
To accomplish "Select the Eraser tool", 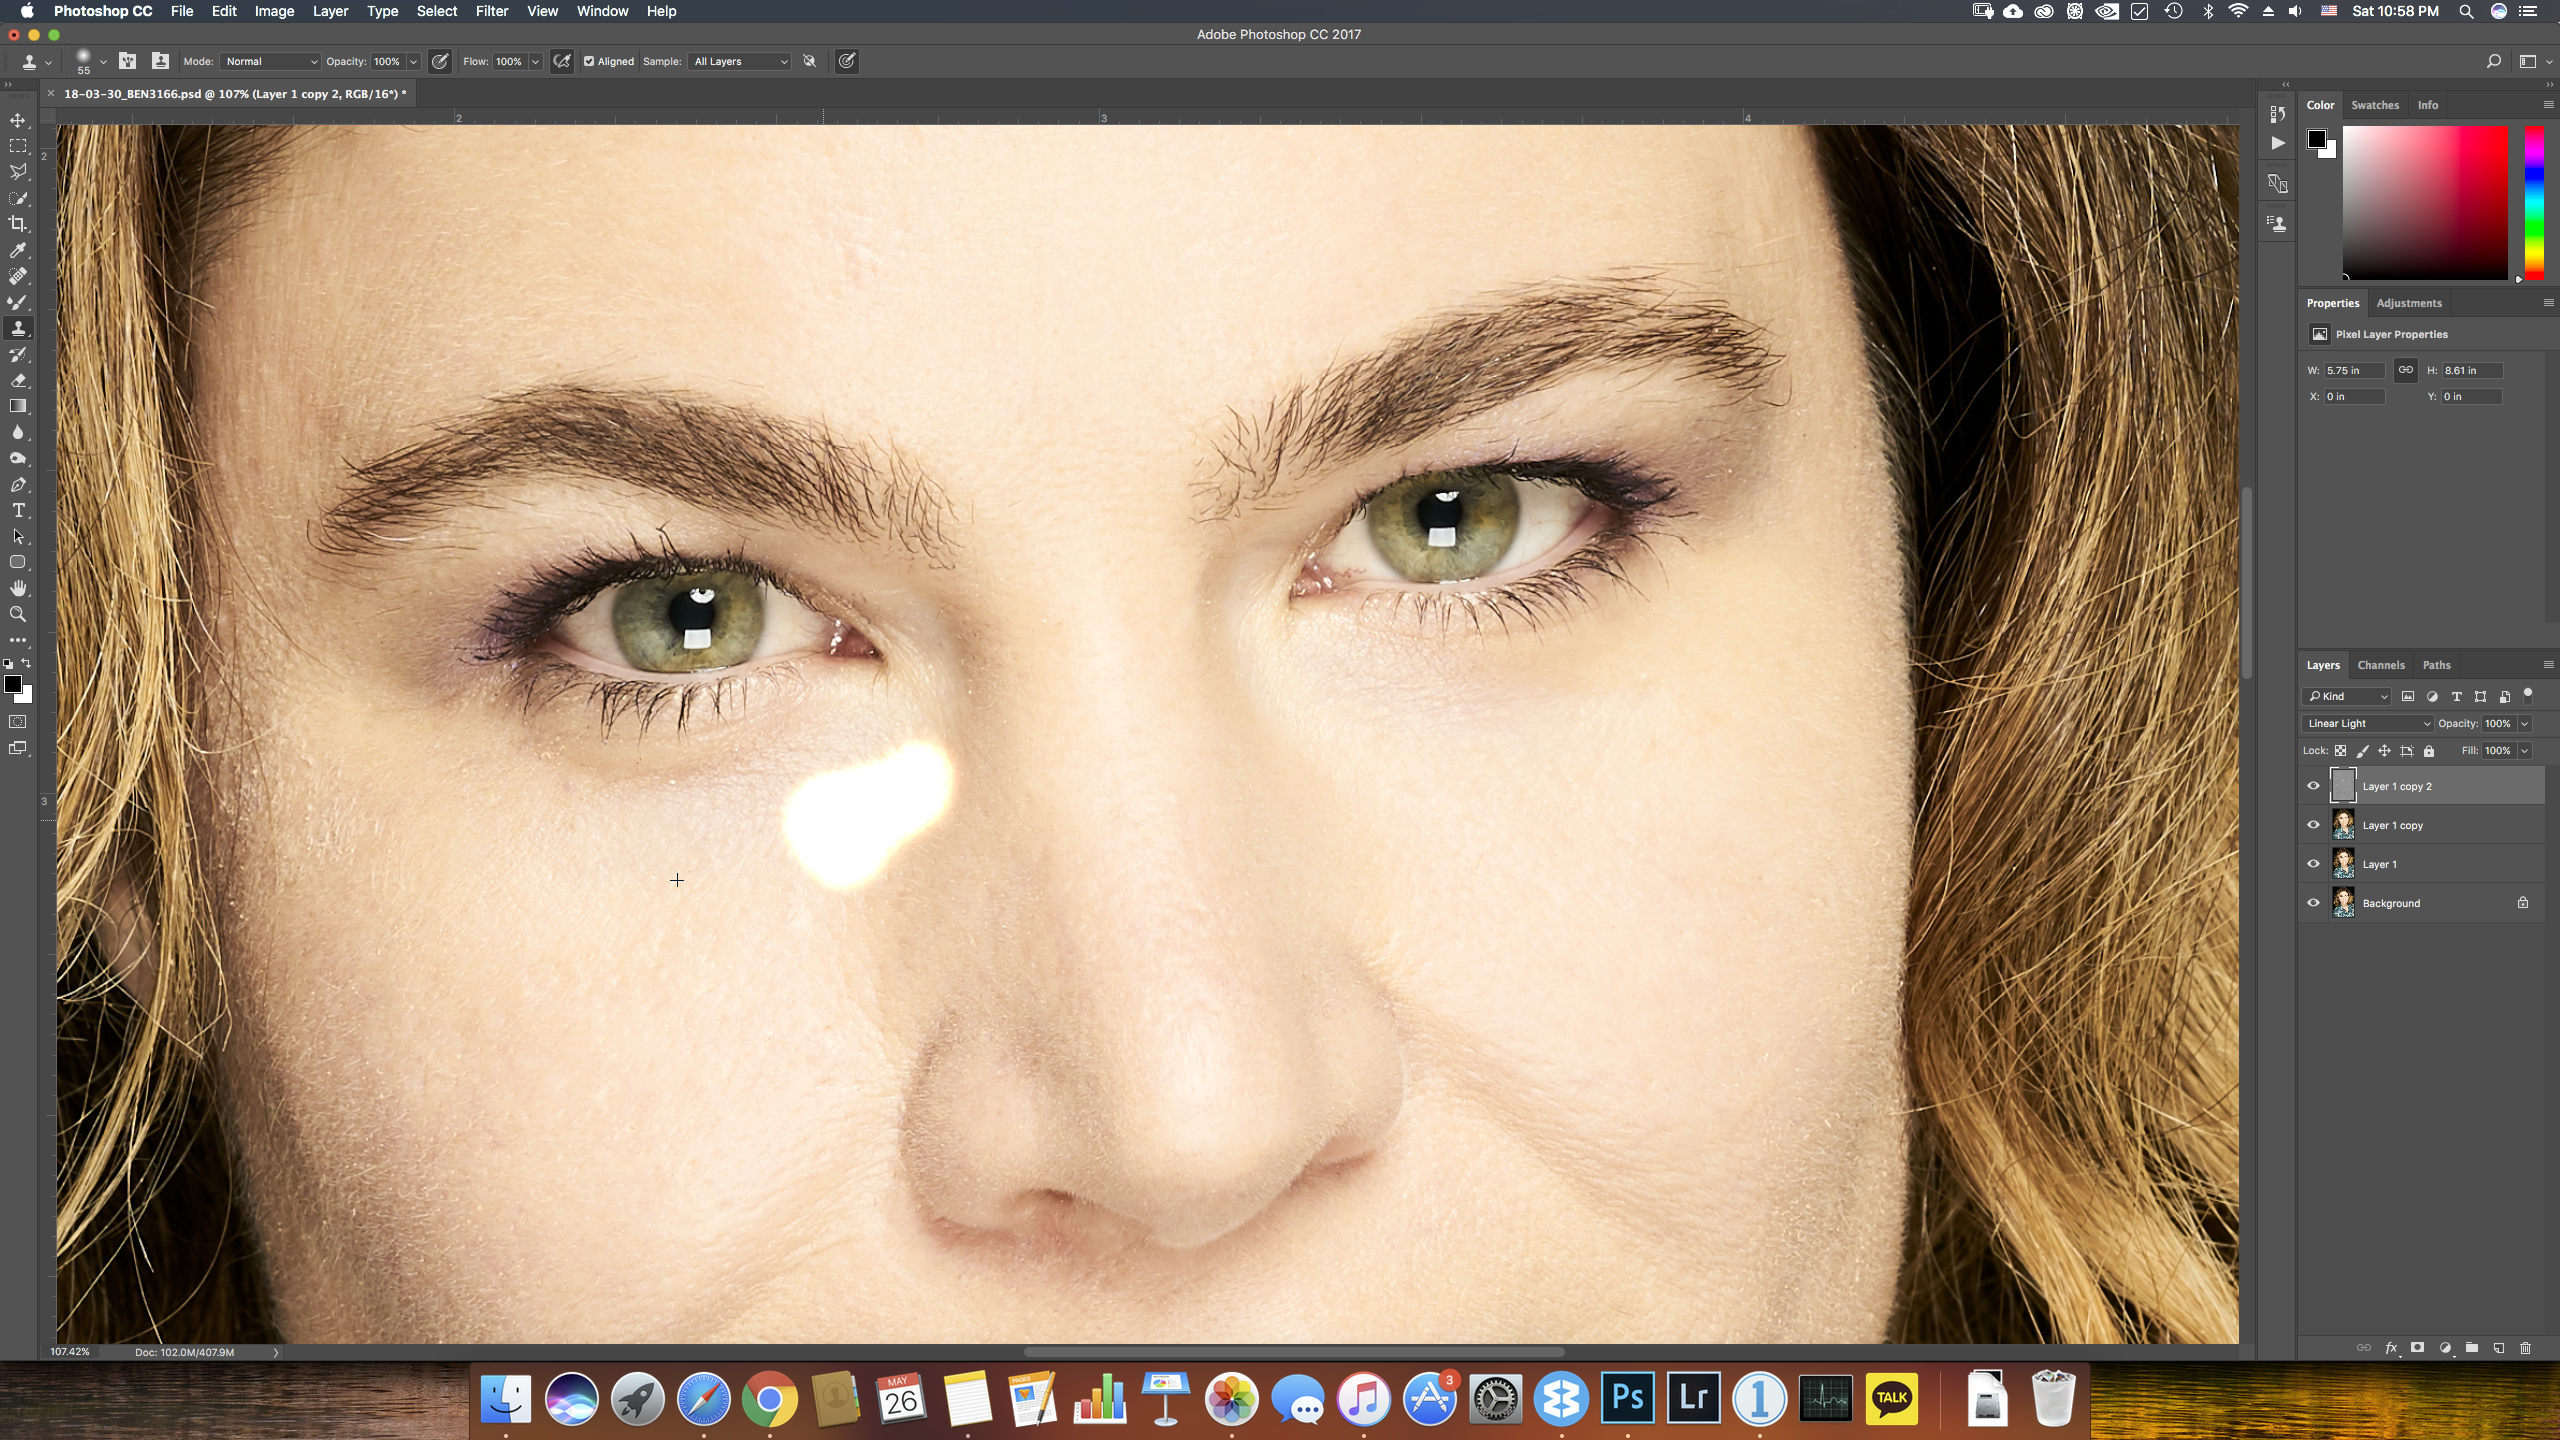I will click(x=18, y=380).
